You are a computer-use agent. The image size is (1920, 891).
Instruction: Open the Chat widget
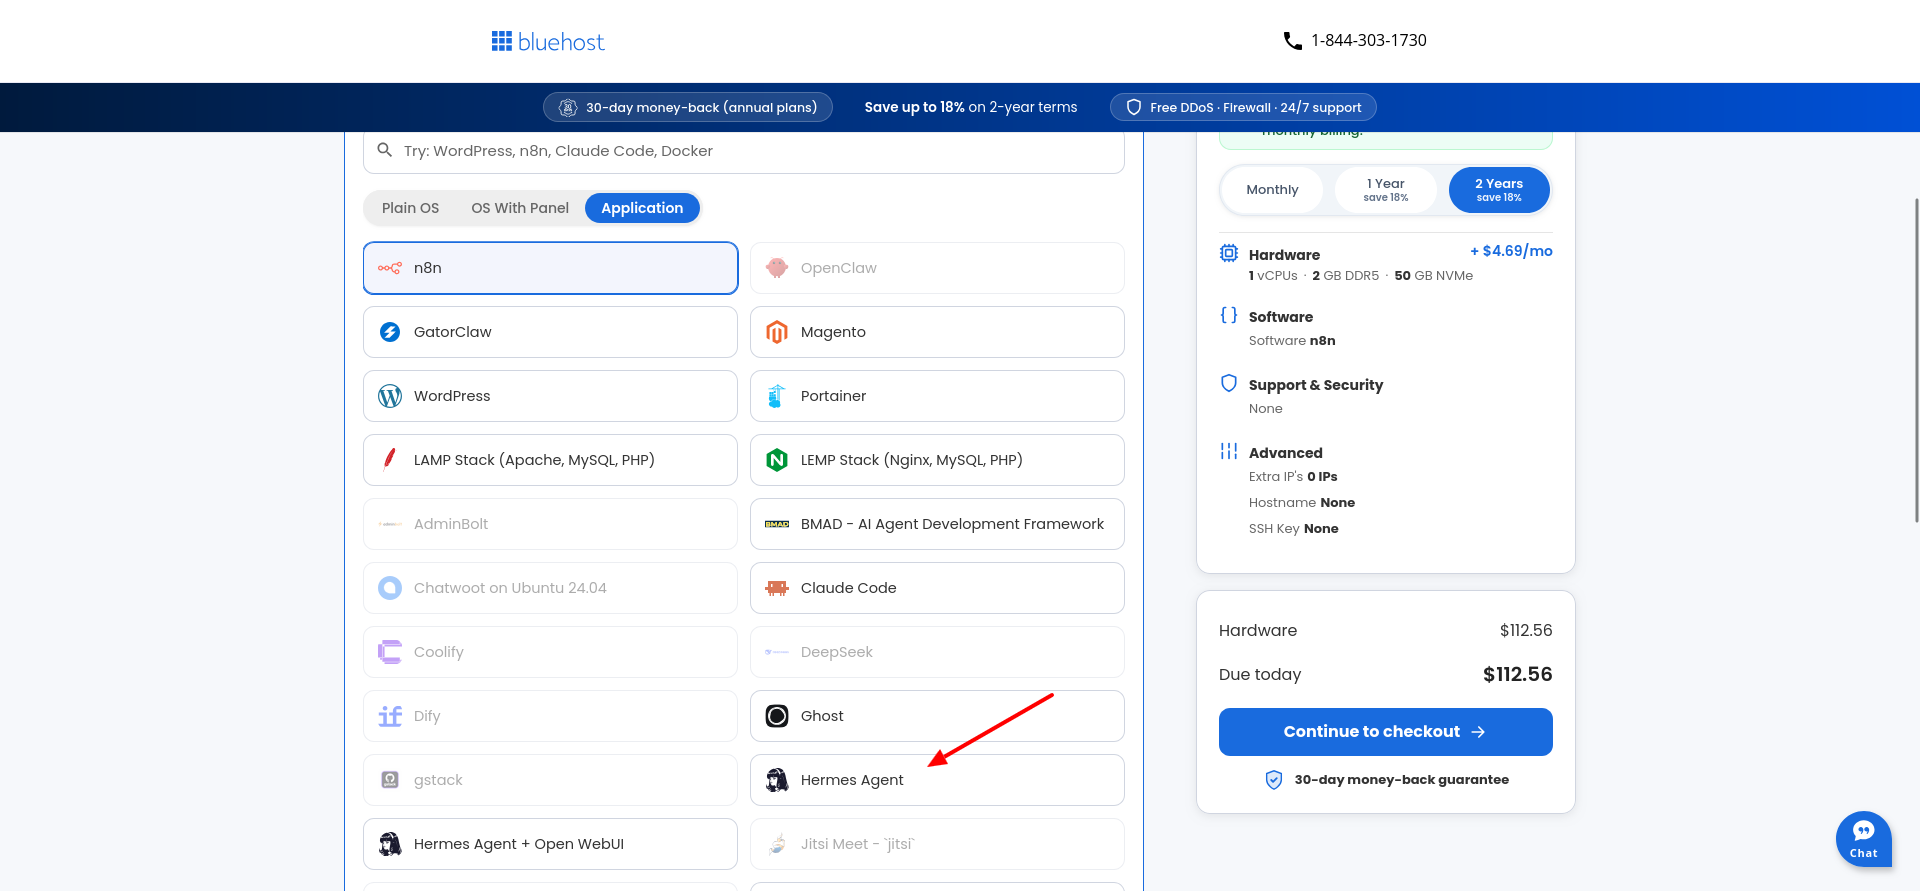coord(1864,839)
